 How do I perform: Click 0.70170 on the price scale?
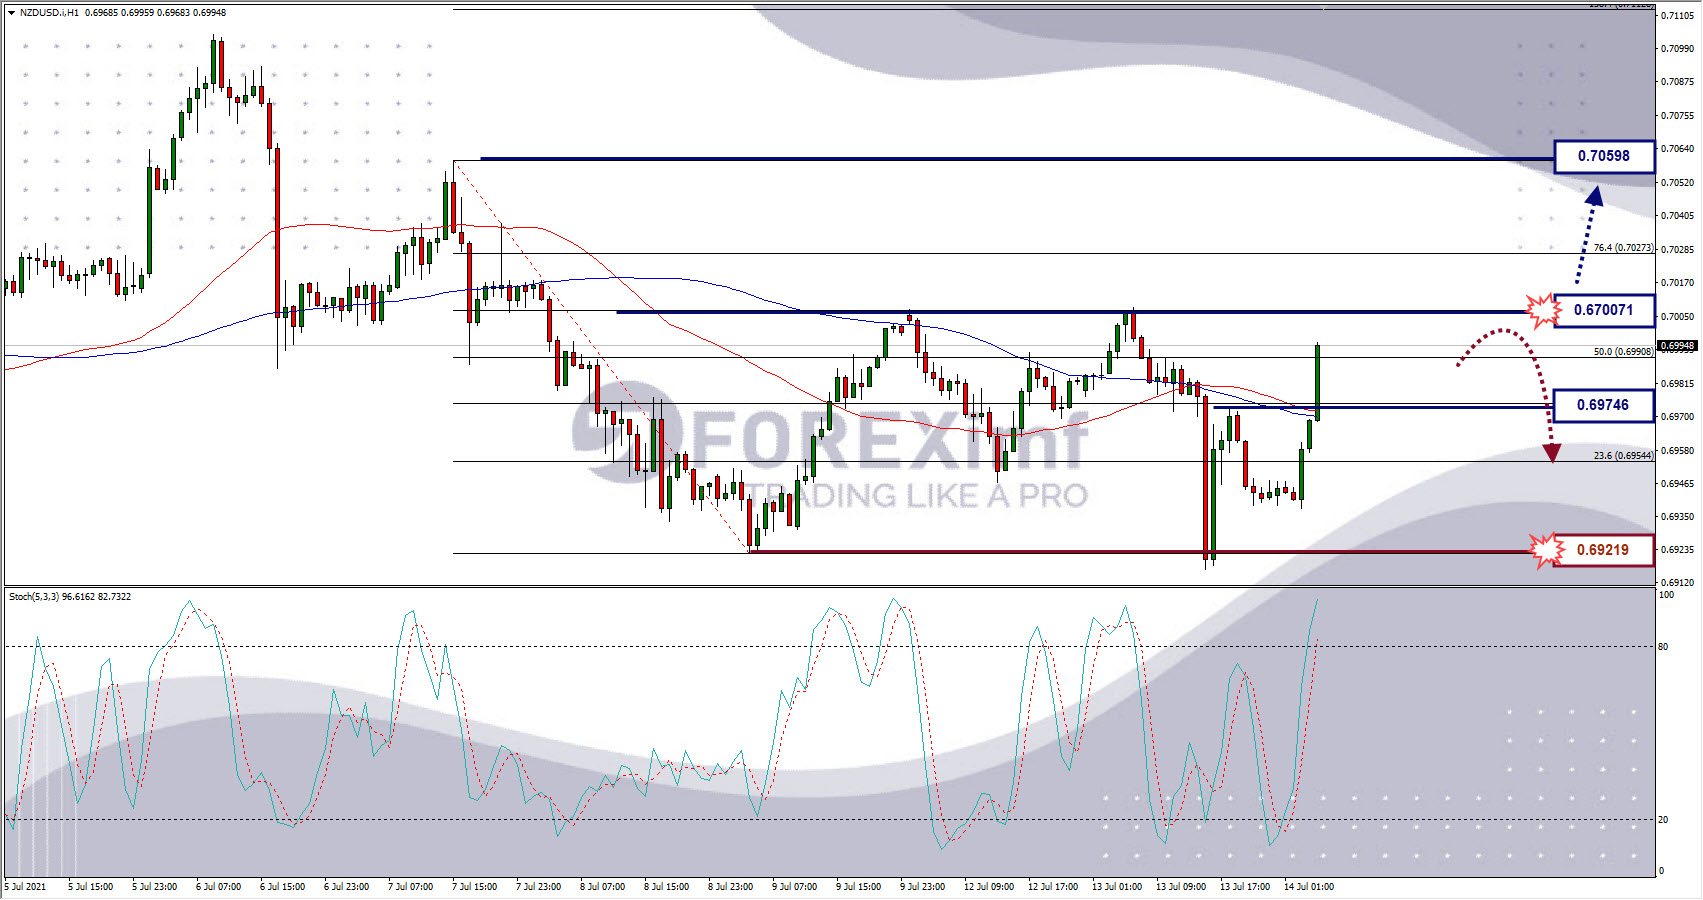pos(1677,283)
